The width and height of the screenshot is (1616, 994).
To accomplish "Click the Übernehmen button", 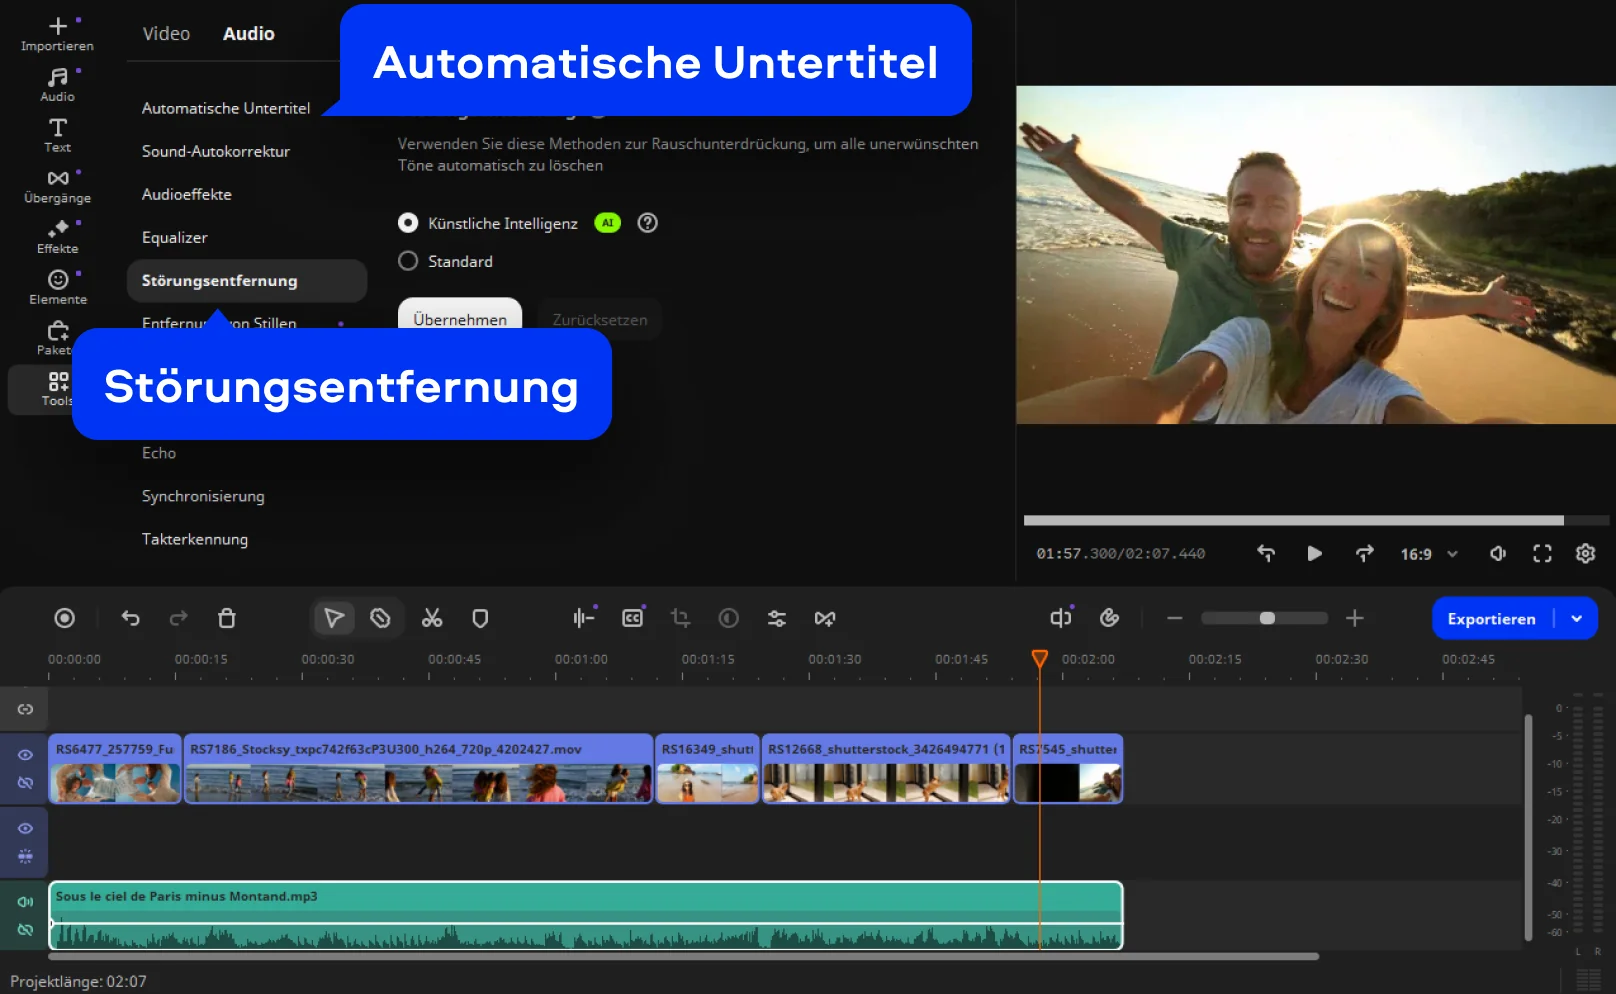I will (x=460, y=319).
